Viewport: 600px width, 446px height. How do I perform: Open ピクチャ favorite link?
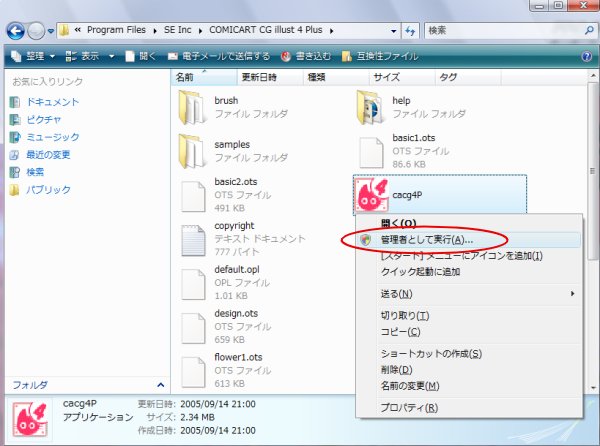point(44,120)
